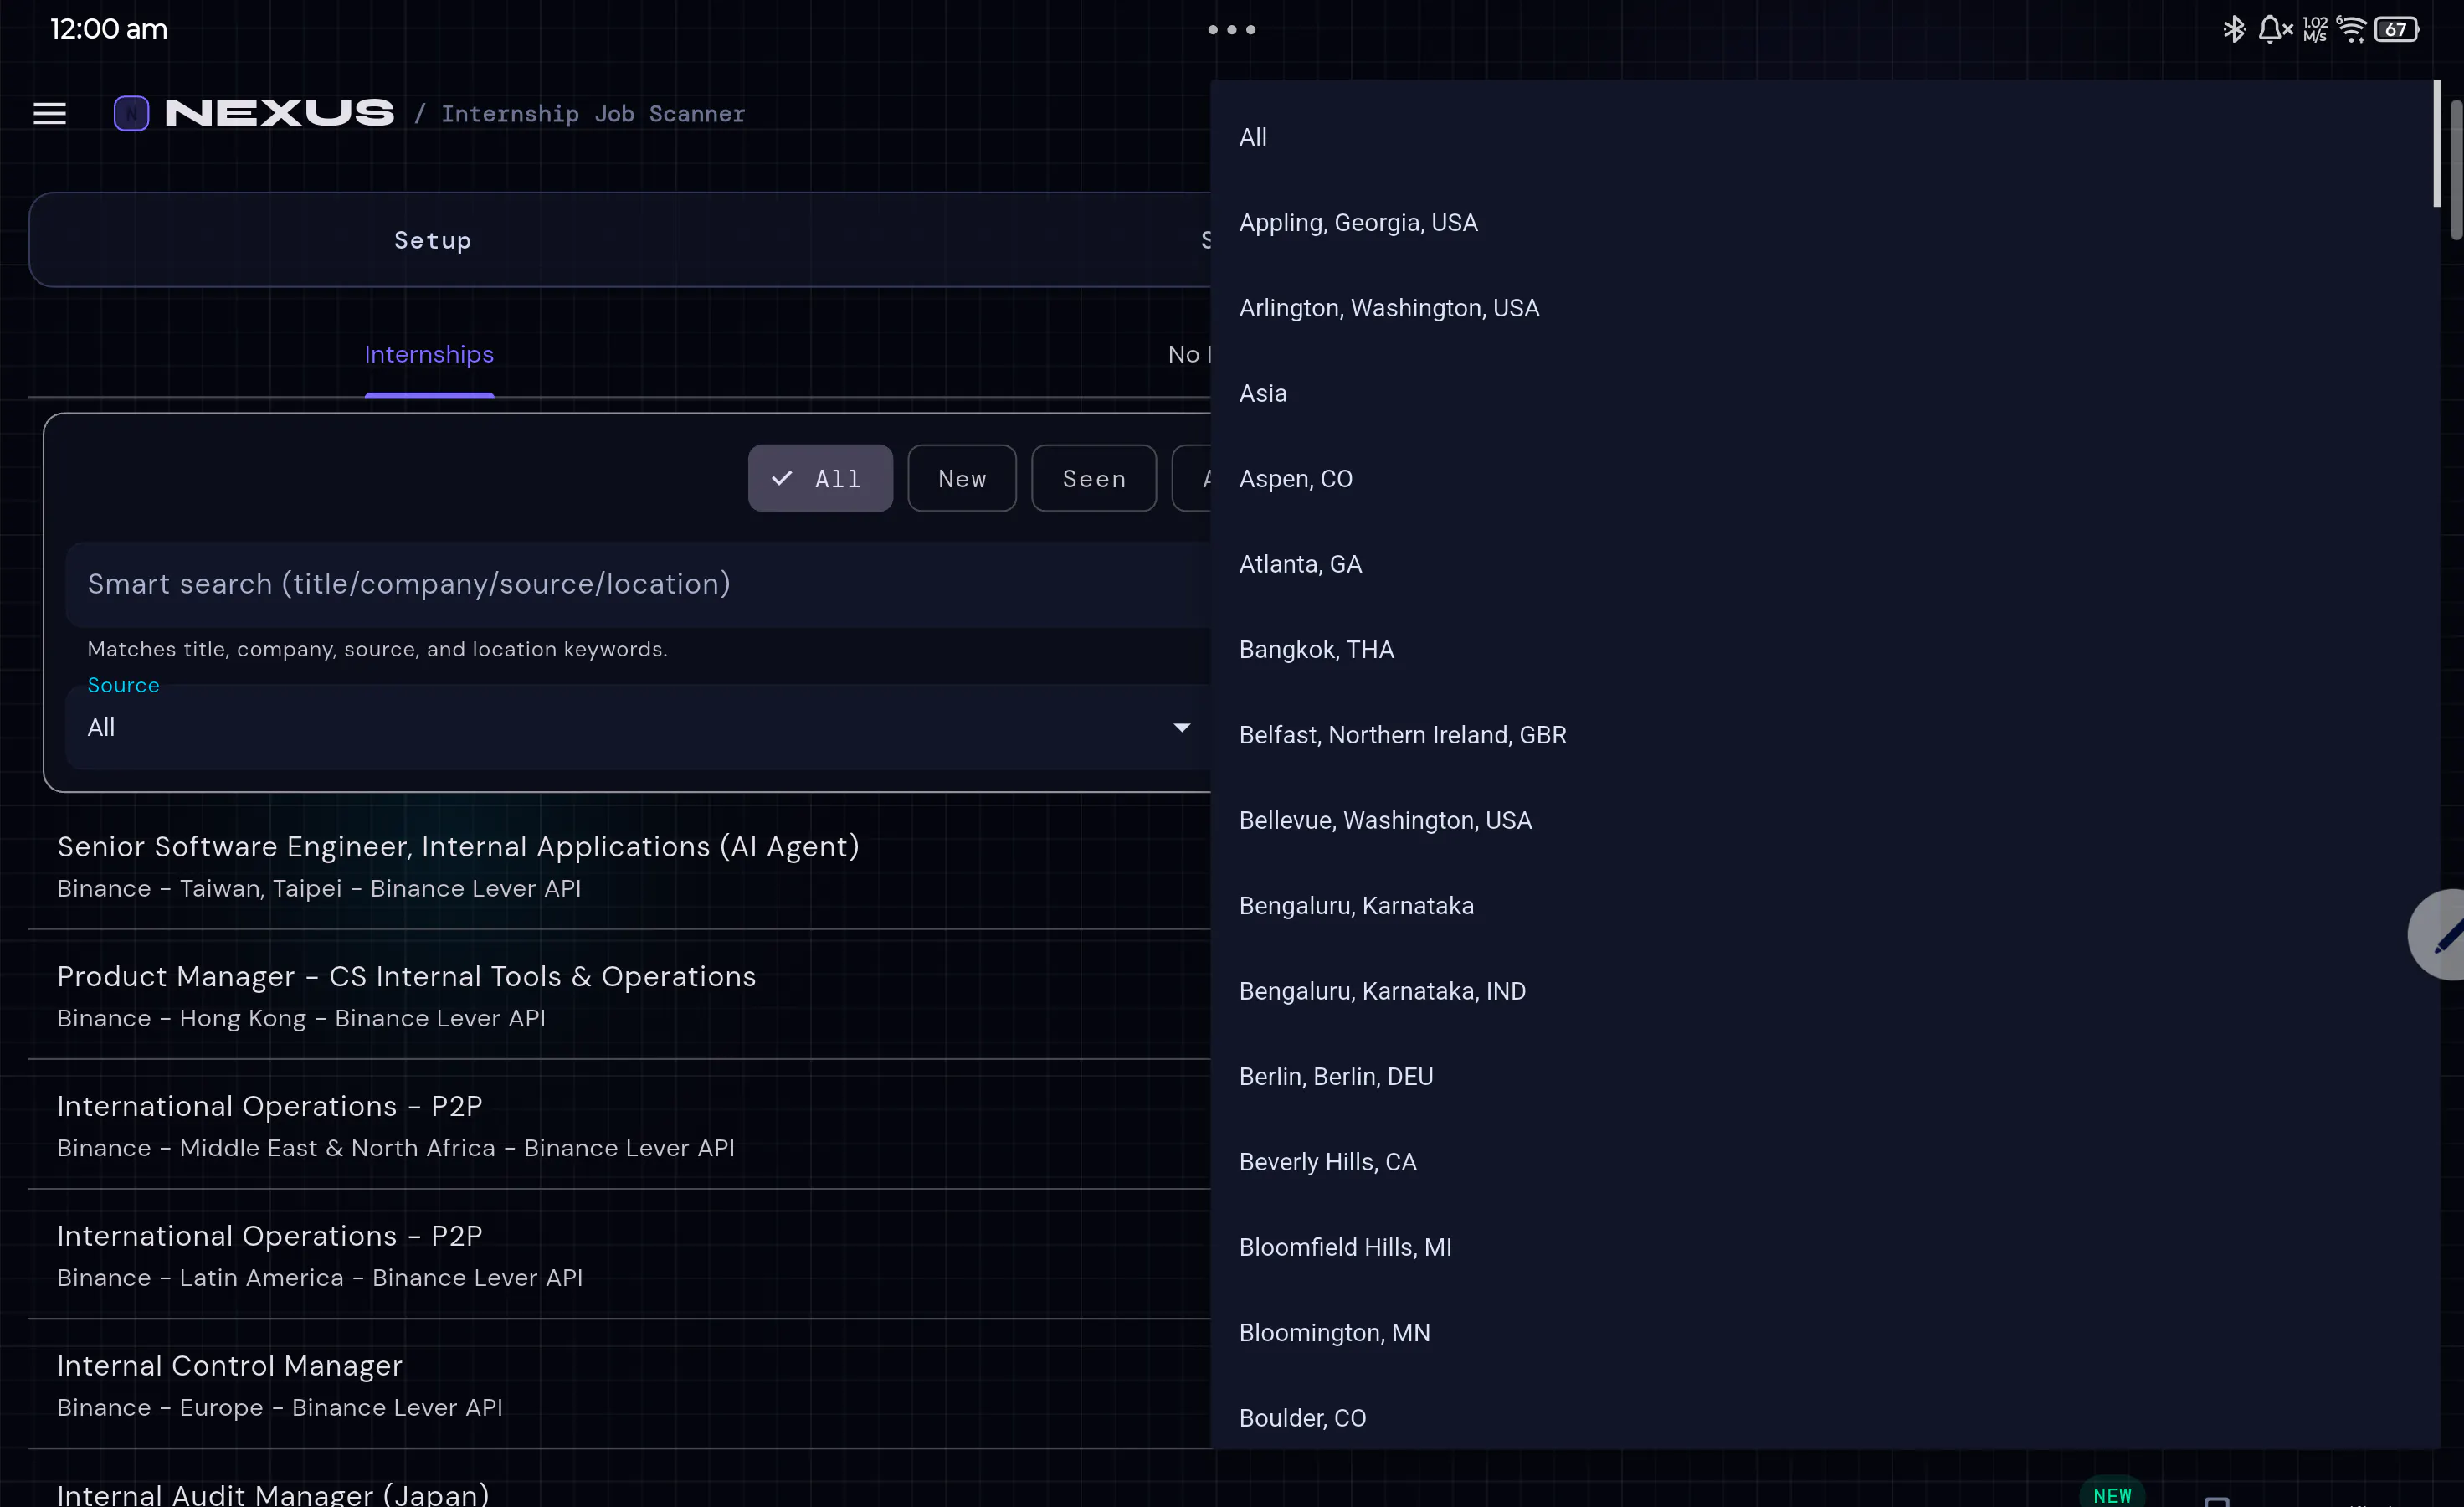Tap the network speed indicator
This screenshot has height=1507, width=2464.
point(2315,29)
